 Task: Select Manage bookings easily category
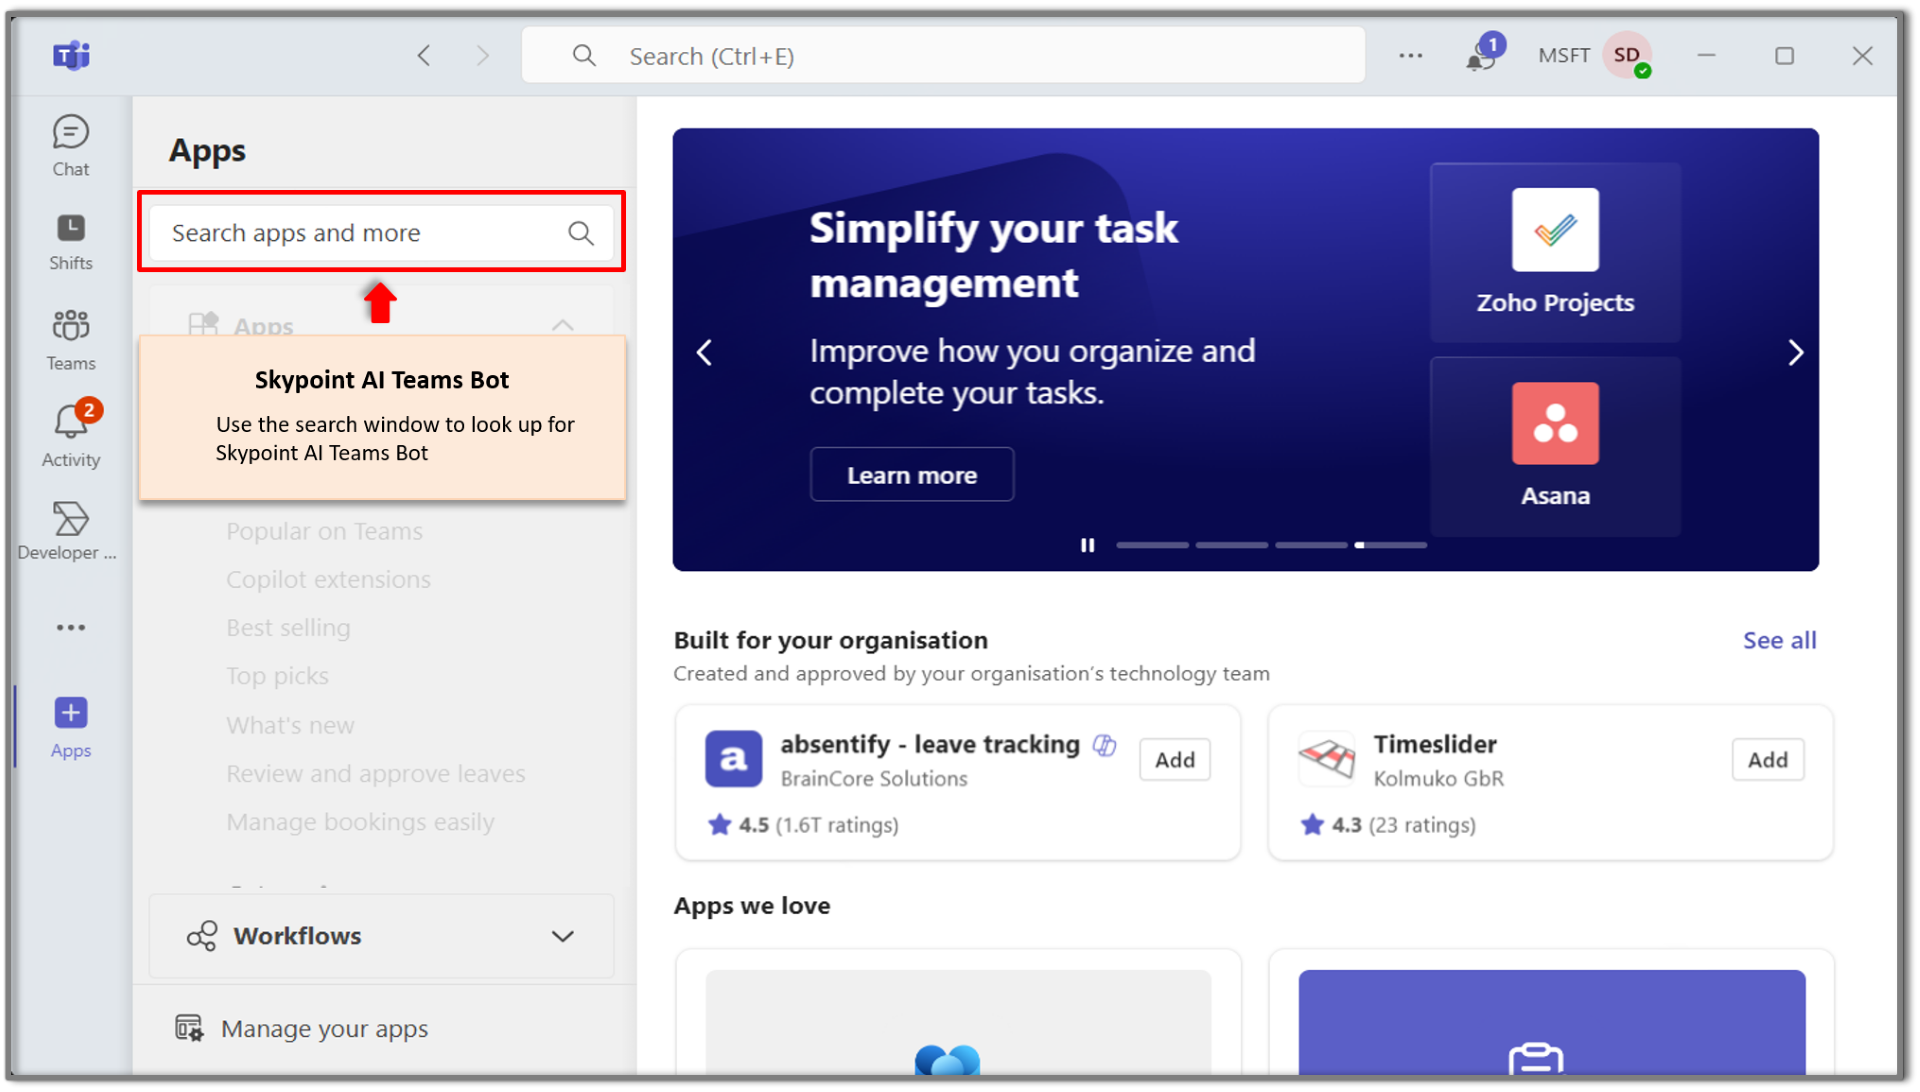(x=360, y=821)
